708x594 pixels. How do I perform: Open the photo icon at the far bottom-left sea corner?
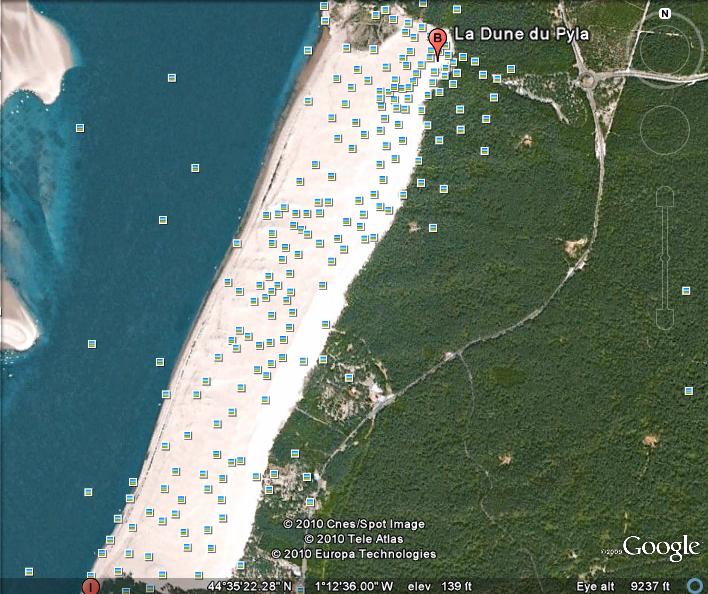pos(29,571)
